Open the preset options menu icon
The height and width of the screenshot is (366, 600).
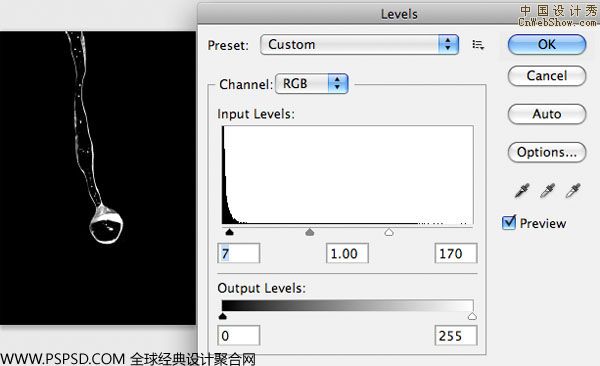[x=478, y=45]
